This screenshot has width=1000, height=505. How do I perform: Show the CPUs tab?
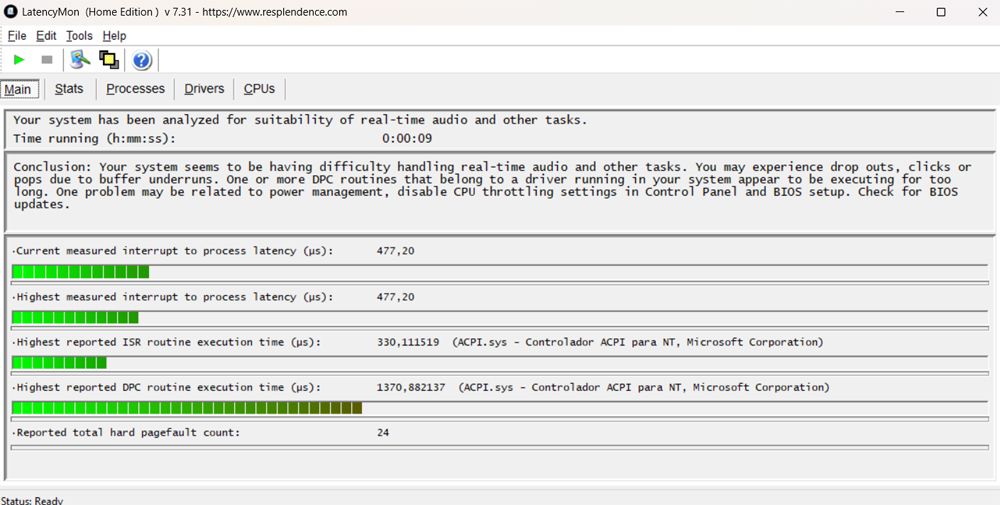tap(259, 89)
